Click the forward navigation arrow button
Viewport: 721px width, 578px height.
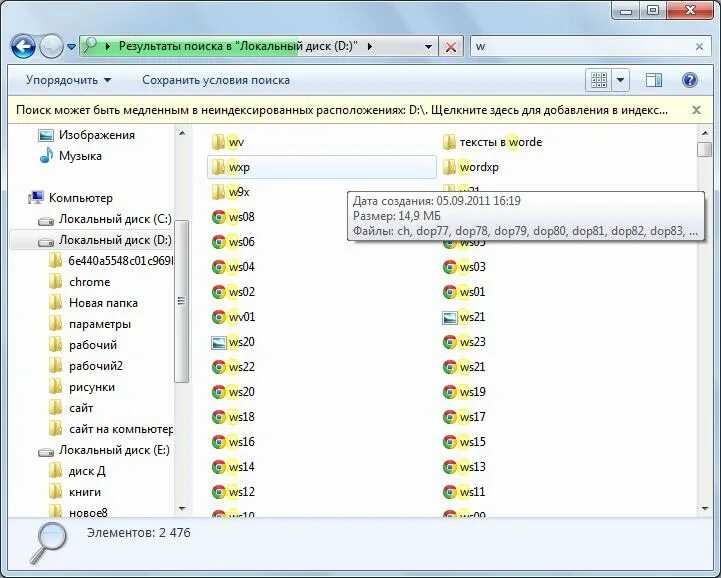coord(51,46)
